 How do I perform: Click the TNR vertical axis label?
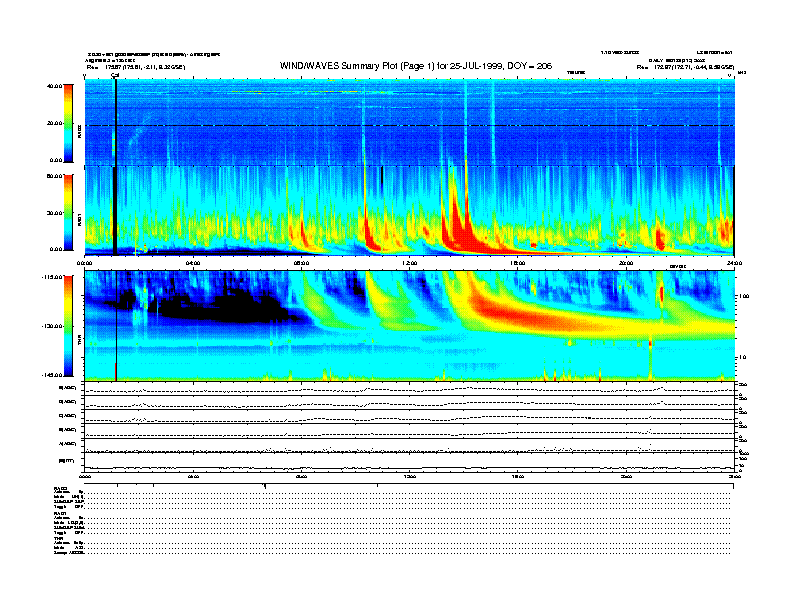click(79, 342)
